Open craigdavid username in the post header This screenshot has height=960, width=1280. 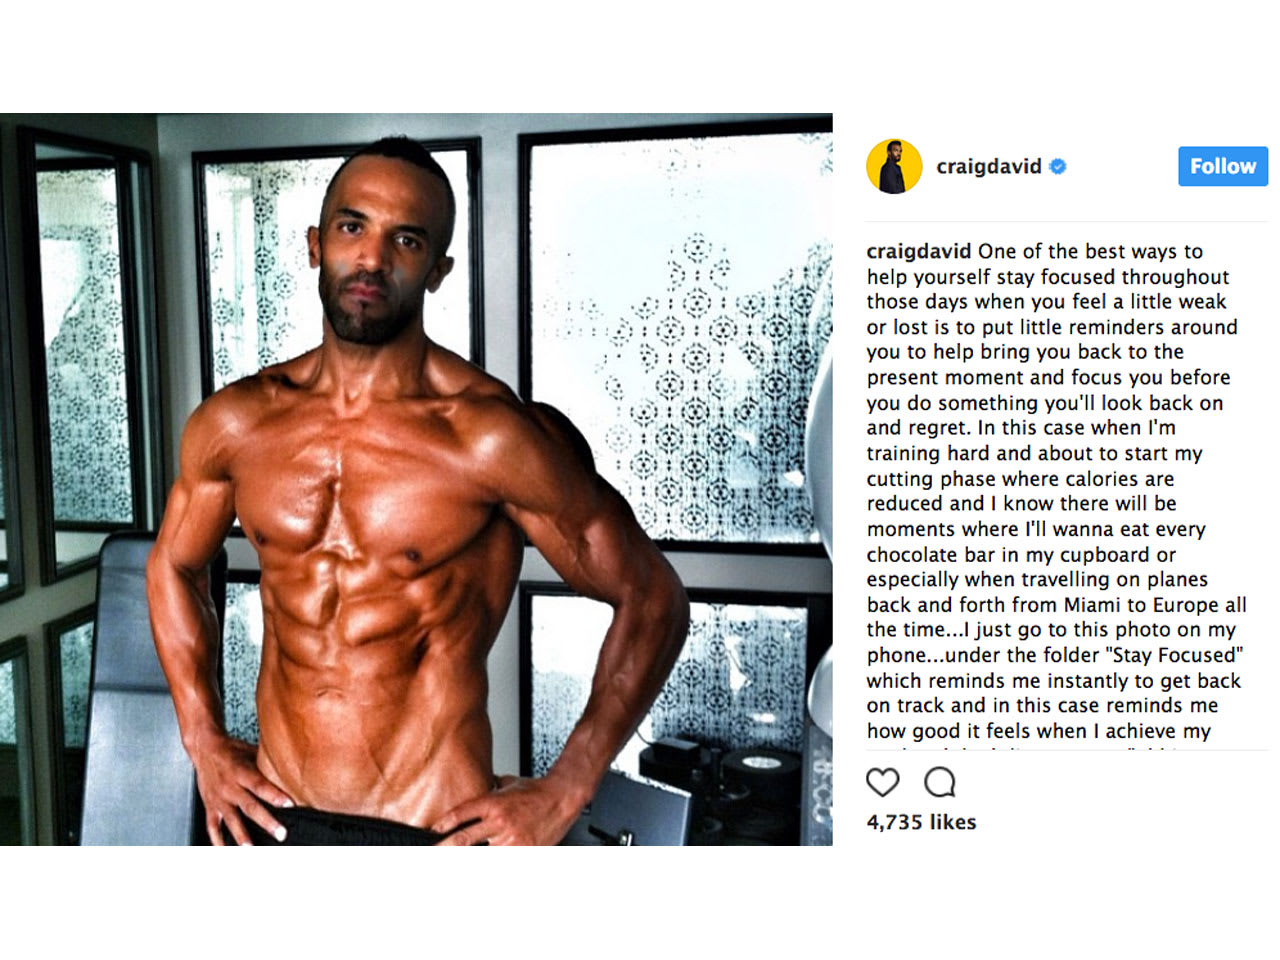(989, 166)
